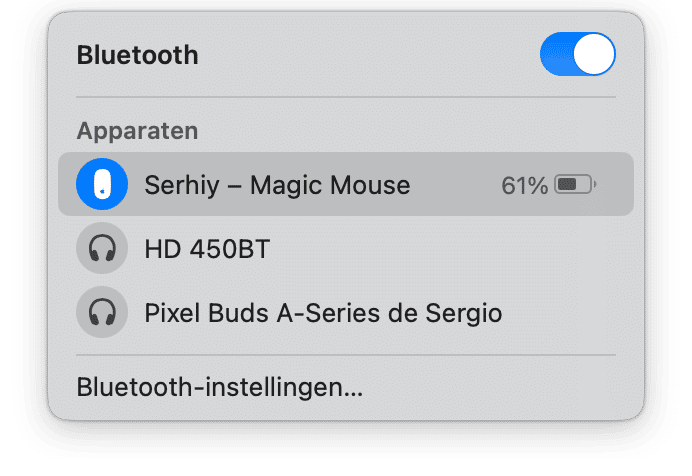
Task: Connect to the HD 450BT headphones
Action: (x=346, y=248)
